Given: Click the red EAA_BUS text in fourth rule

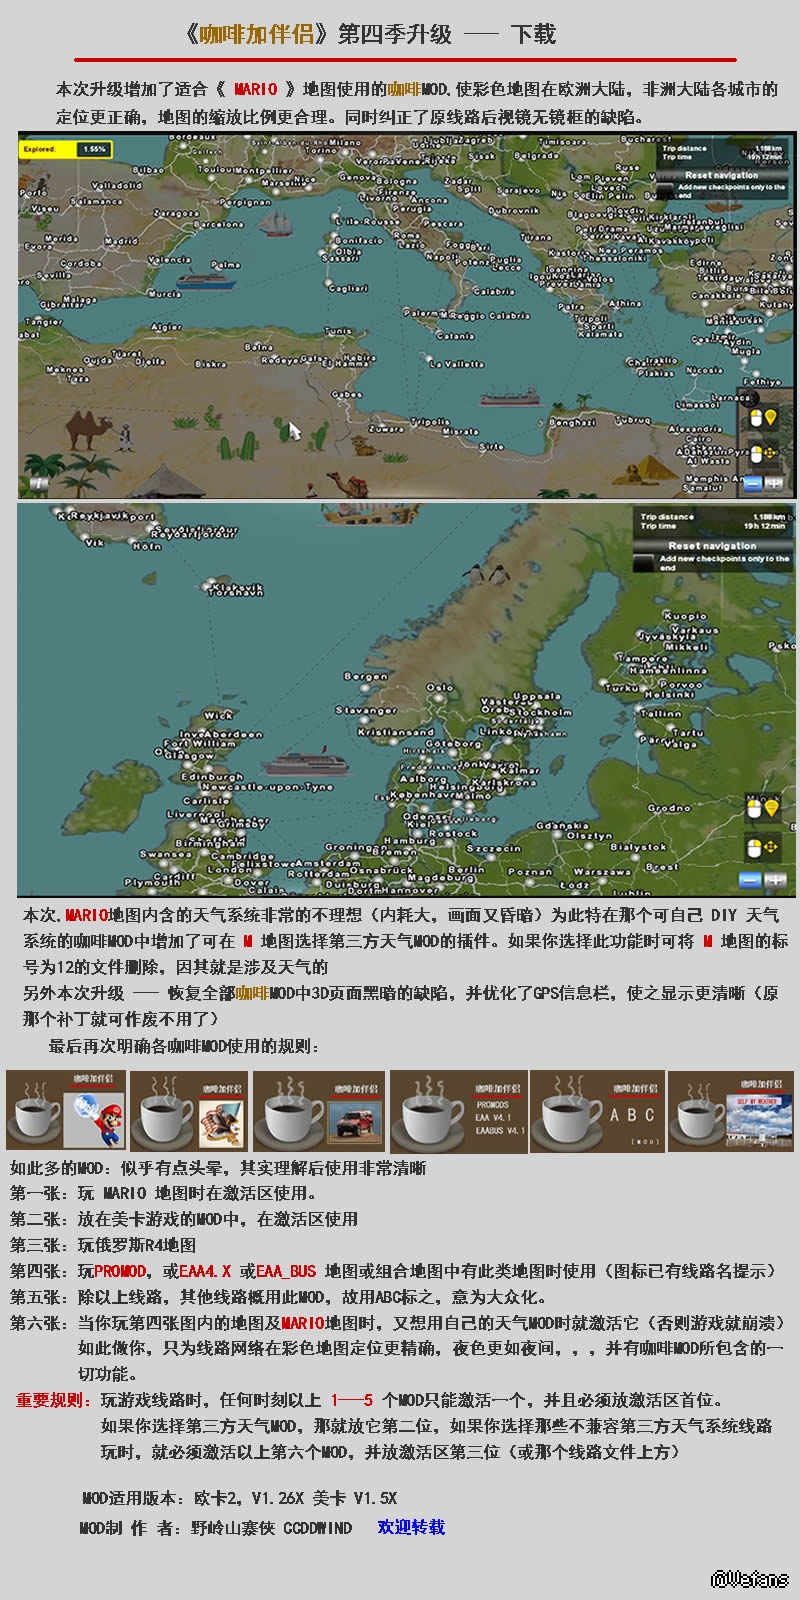Looking at the screenshot, I should coord(286,1271).
